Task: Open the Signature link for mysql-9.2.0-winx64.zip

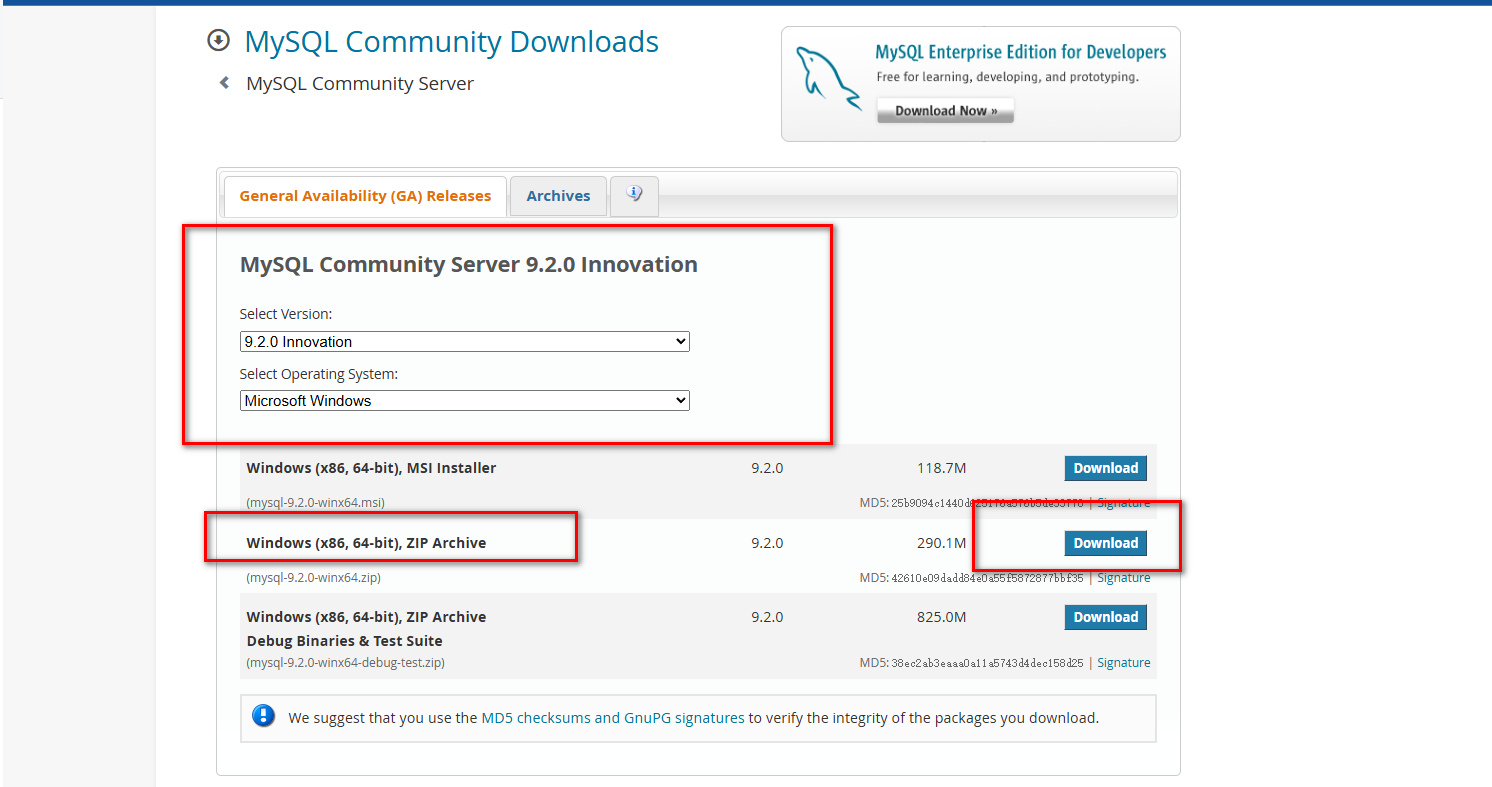Action: [x=1124, y=578]
